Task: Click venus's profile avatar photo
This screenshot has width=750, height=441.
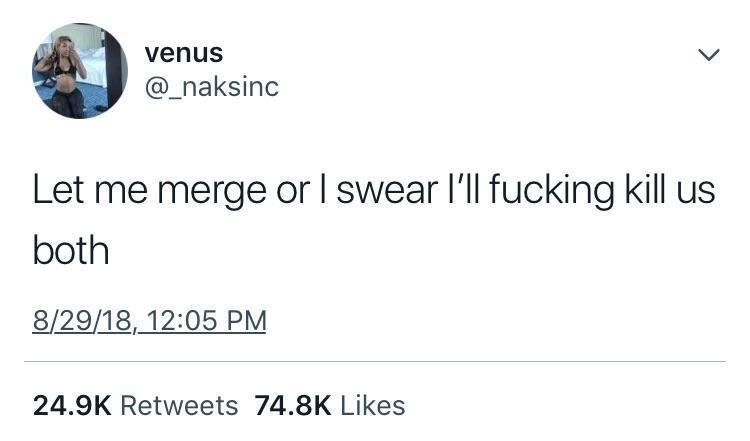Action: tap(80, 71)
